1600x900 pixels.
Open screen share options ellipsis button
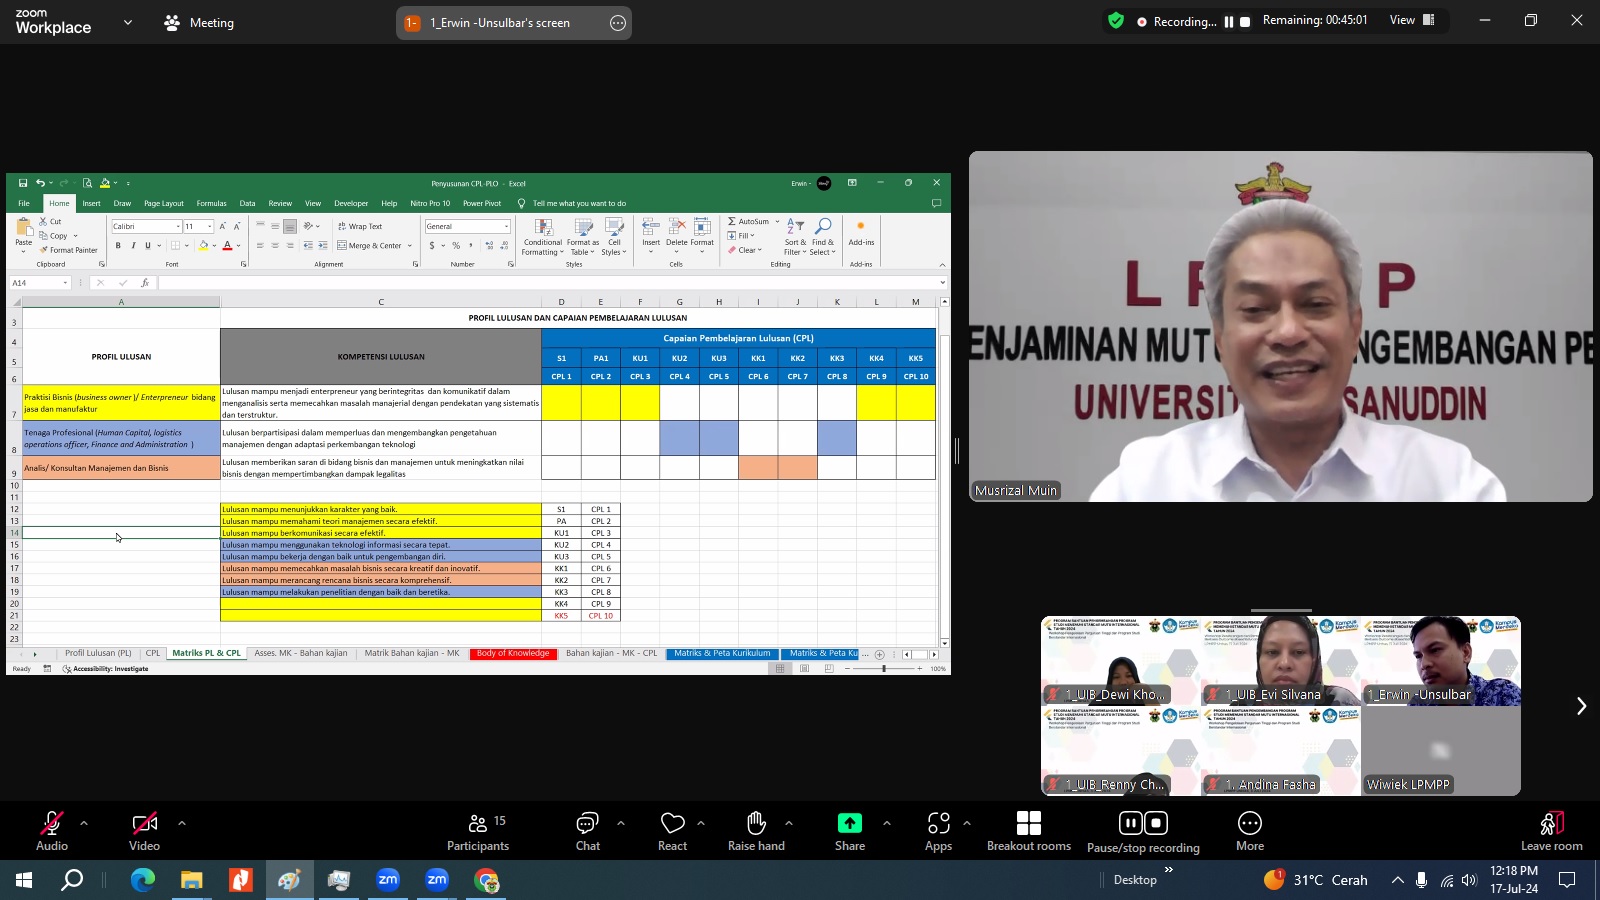pos(618,23)
